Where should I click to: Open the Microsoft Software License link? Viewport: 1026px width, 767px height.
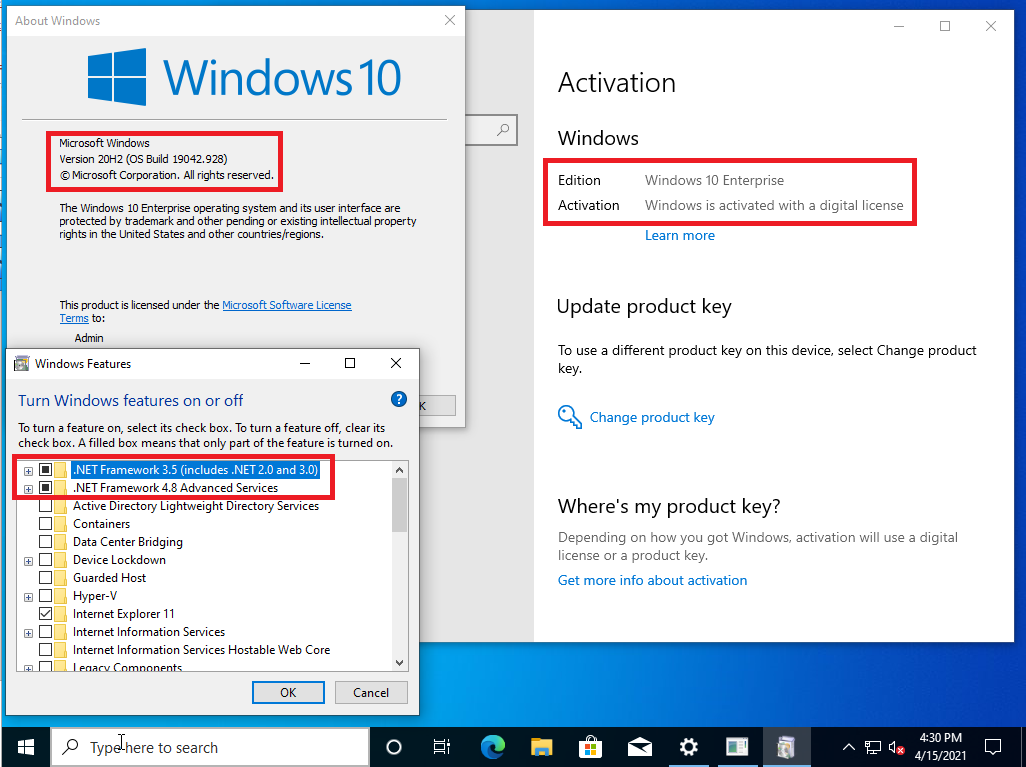click(287, 305)
